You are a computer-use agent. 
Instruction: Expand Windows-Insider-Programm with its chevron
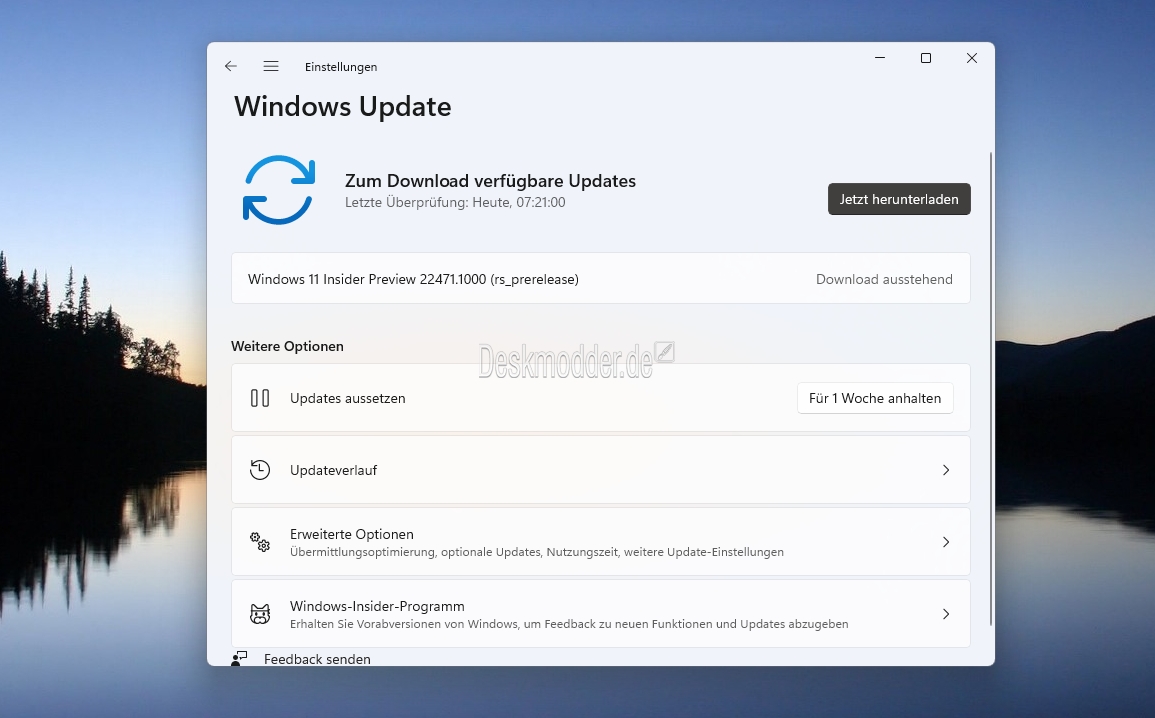(947, 614)
